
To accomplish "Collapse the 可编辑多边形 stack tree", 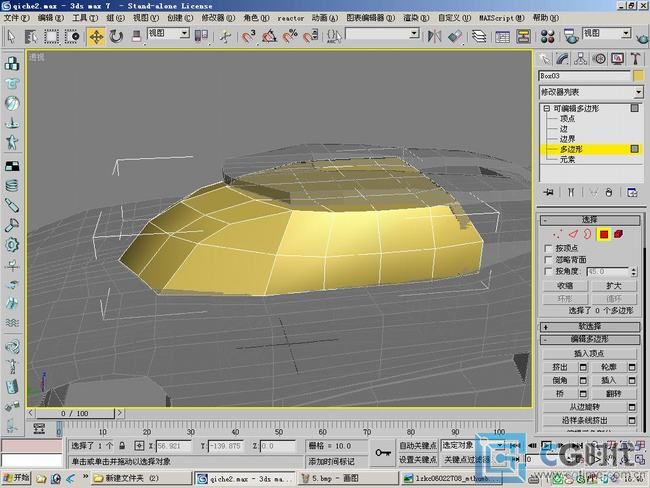I will tap(546, 108).
